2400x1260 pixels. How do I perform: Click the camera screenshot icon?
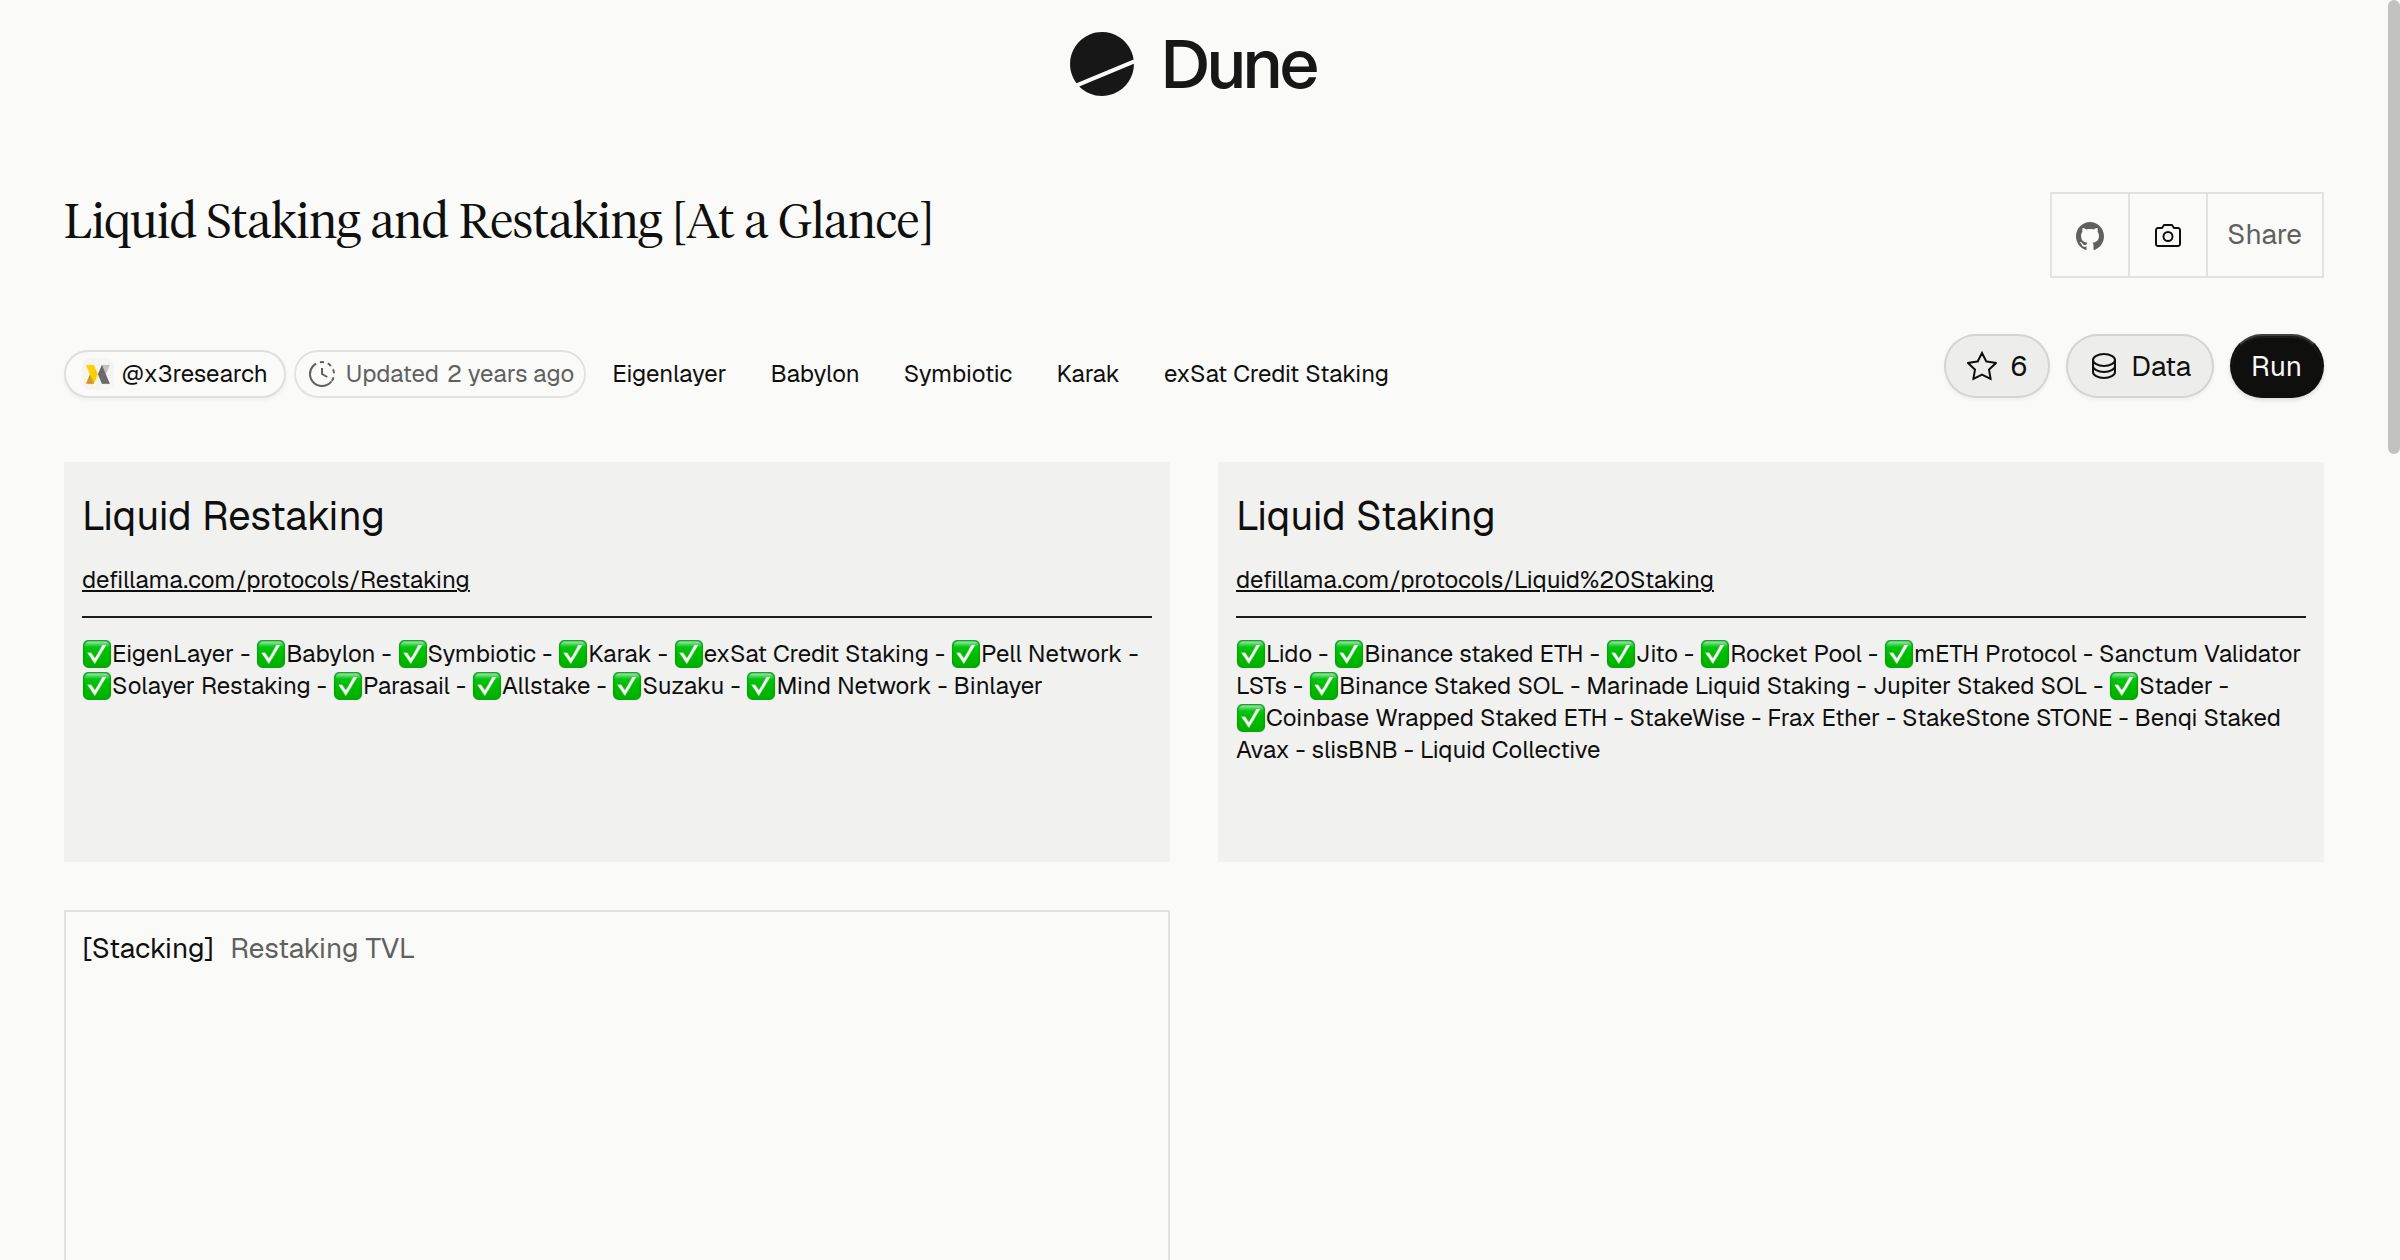(x=2168, y=235)
